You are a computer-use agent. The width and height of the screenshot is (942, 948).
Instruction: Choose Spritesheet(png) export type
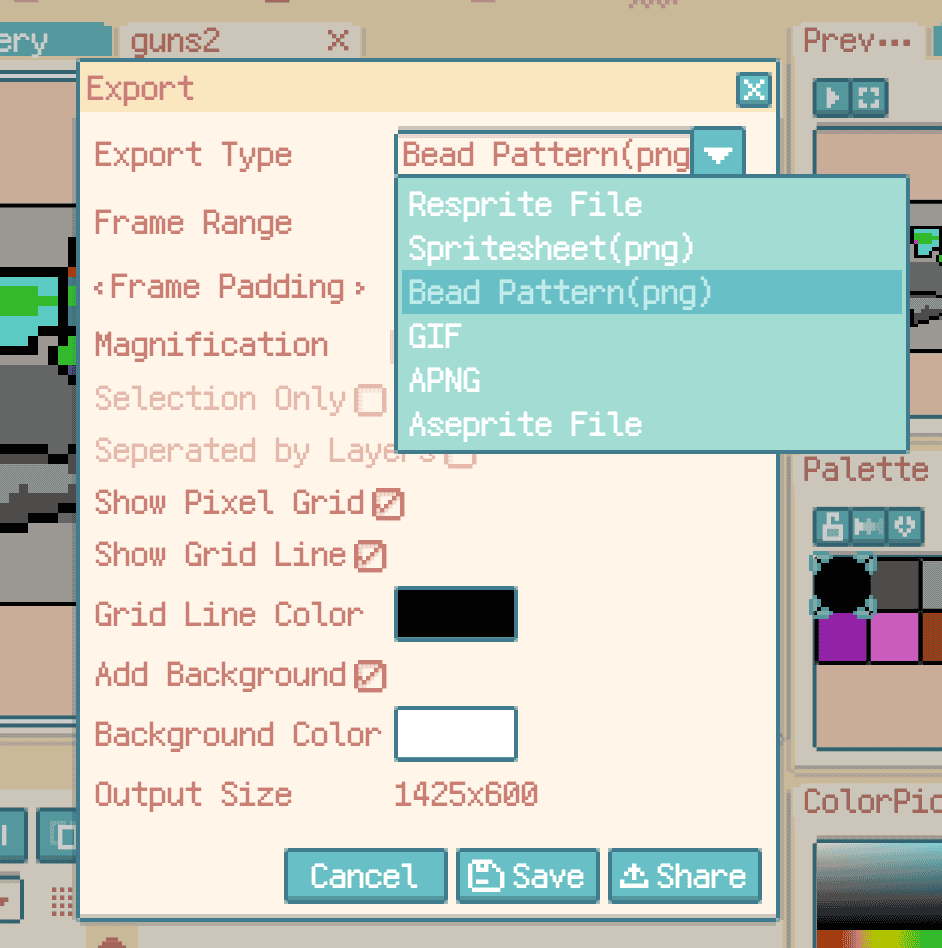coord(550,248)
